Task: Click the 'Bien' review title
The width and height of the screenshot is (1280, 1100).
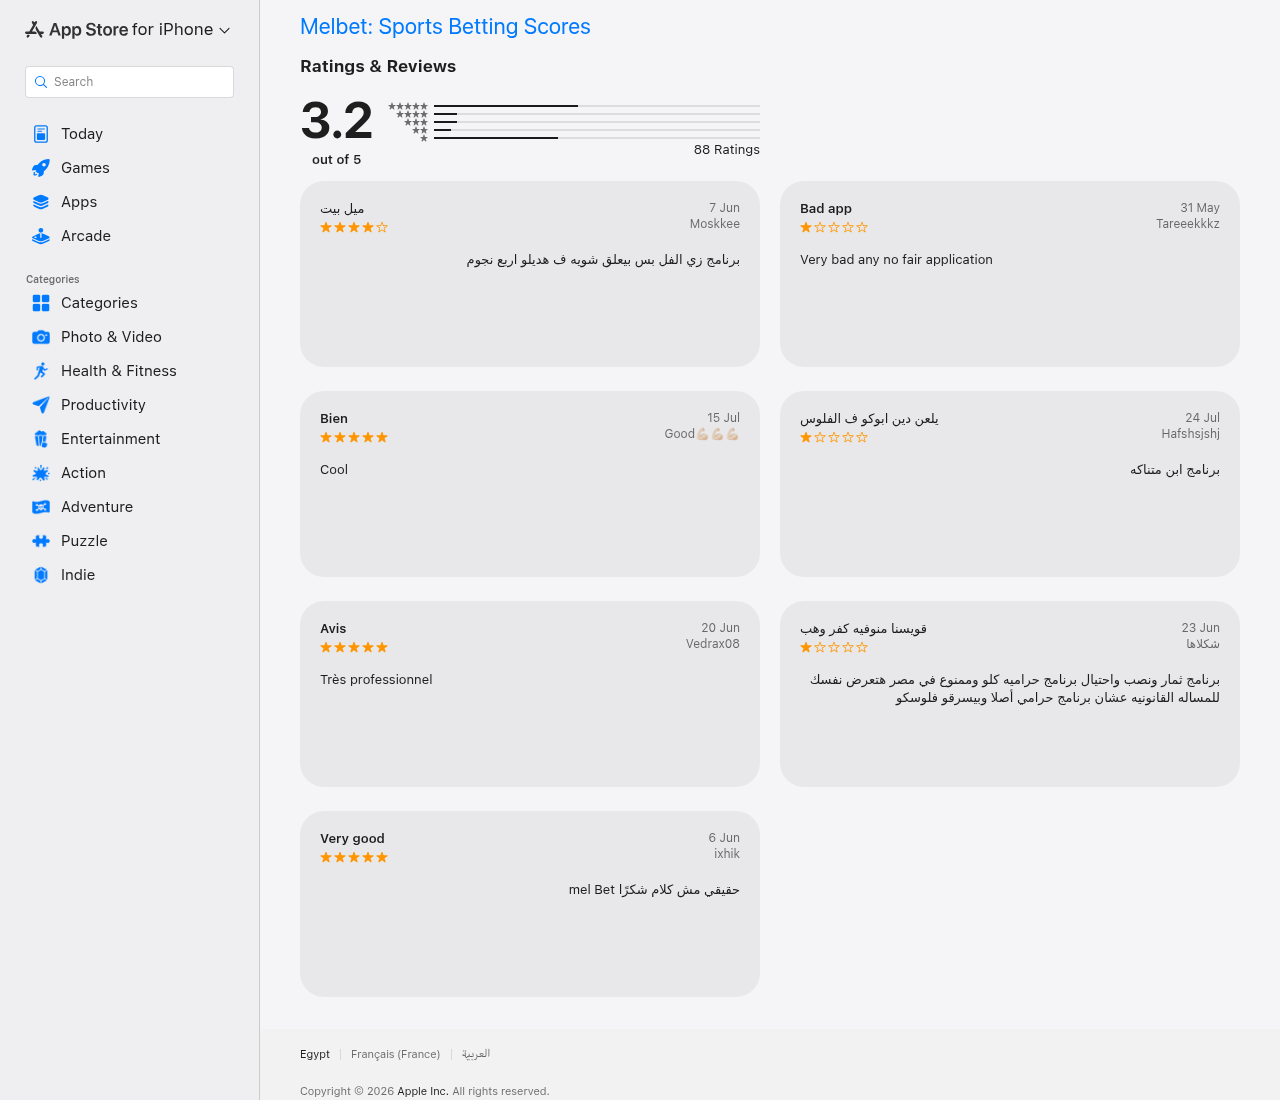Action: 334,419
